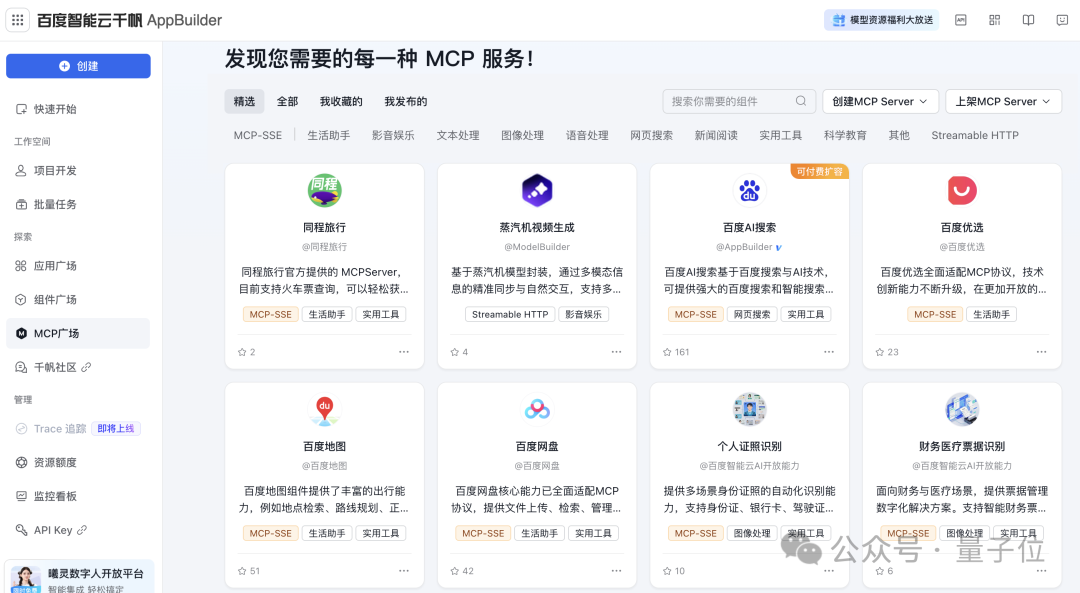
Task: Star the 同程旅行 MCP card
Action: (x=242, y=352)
